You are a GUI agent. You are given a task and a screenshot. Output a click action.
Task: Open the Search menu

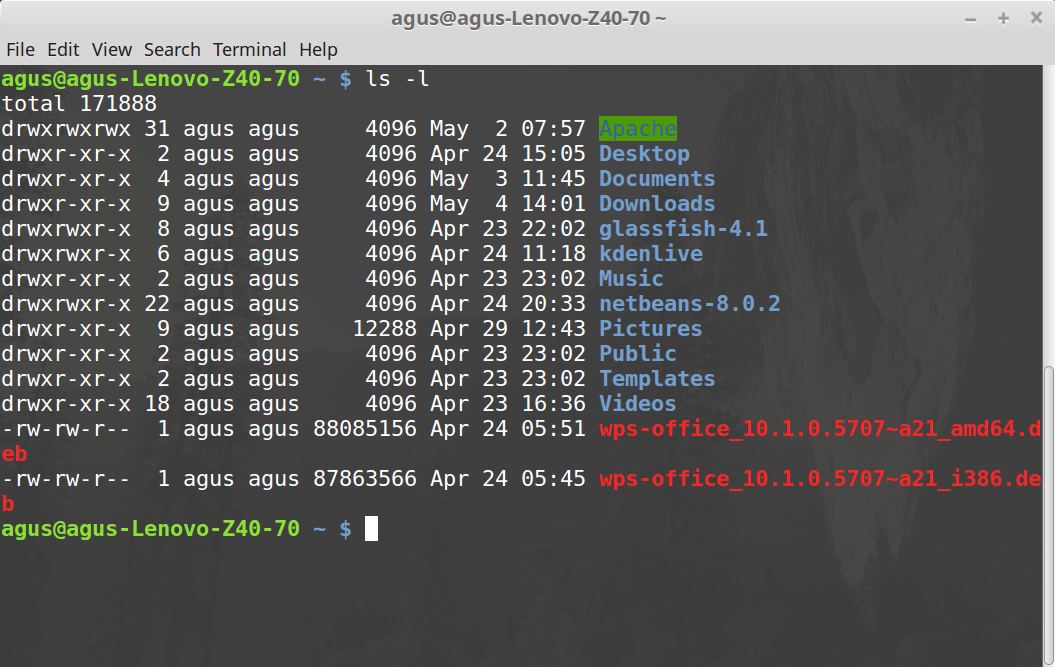pyautogui.click(x=172, y=49)
